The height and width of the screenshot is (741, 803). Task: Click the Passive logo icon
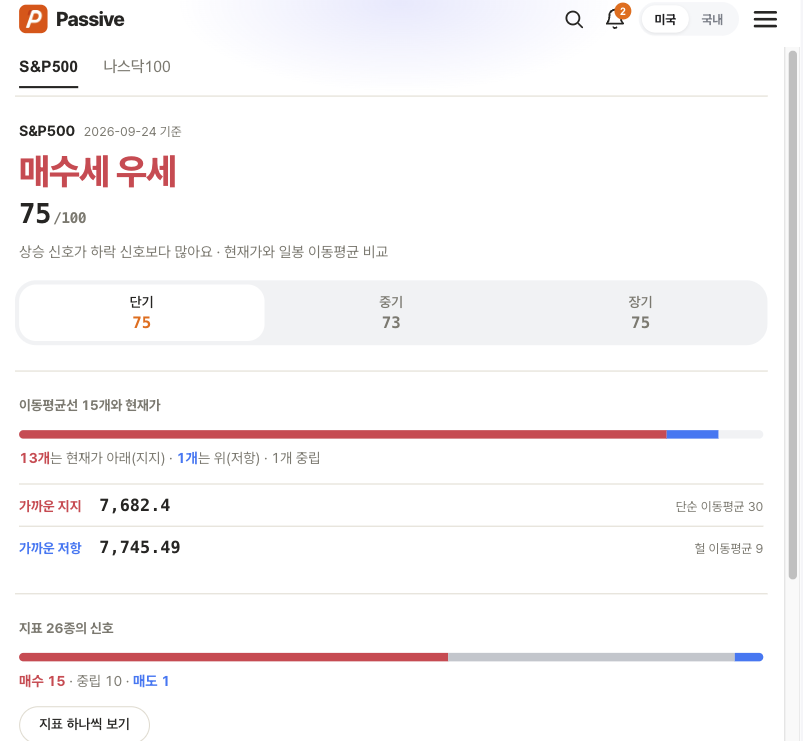(x=33, y=19)
